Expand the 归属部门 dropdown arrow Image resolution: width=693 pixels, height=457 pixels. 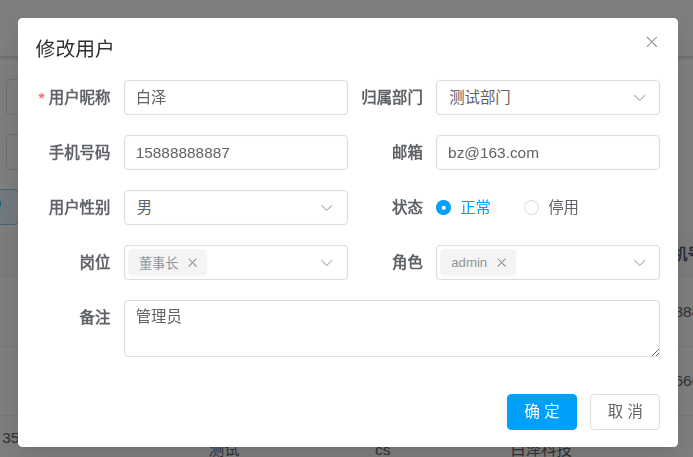pos(639,98)
